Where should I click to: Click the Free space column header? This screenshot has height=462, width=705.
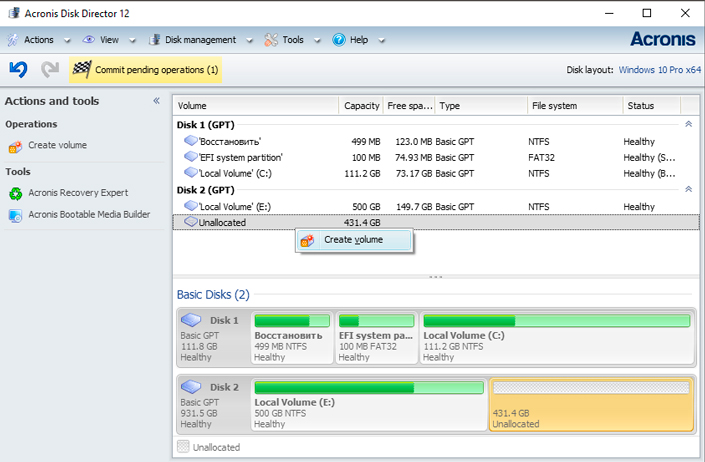pyautogui.click(x=409, y=106)
